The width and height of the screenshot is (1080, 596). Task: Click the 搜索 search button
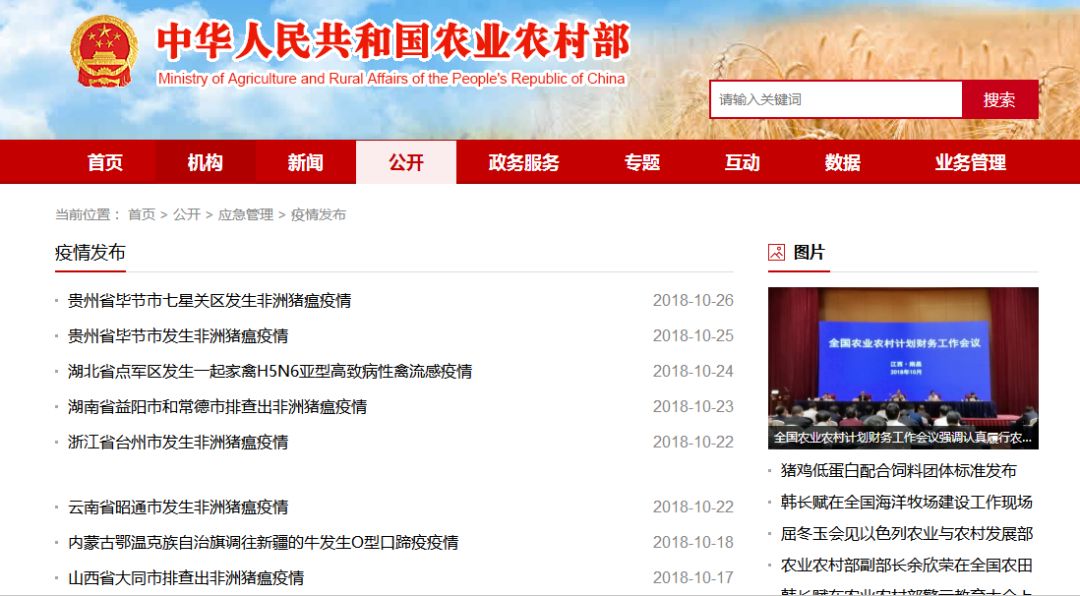pyautogui.click(x=999, y=100)
